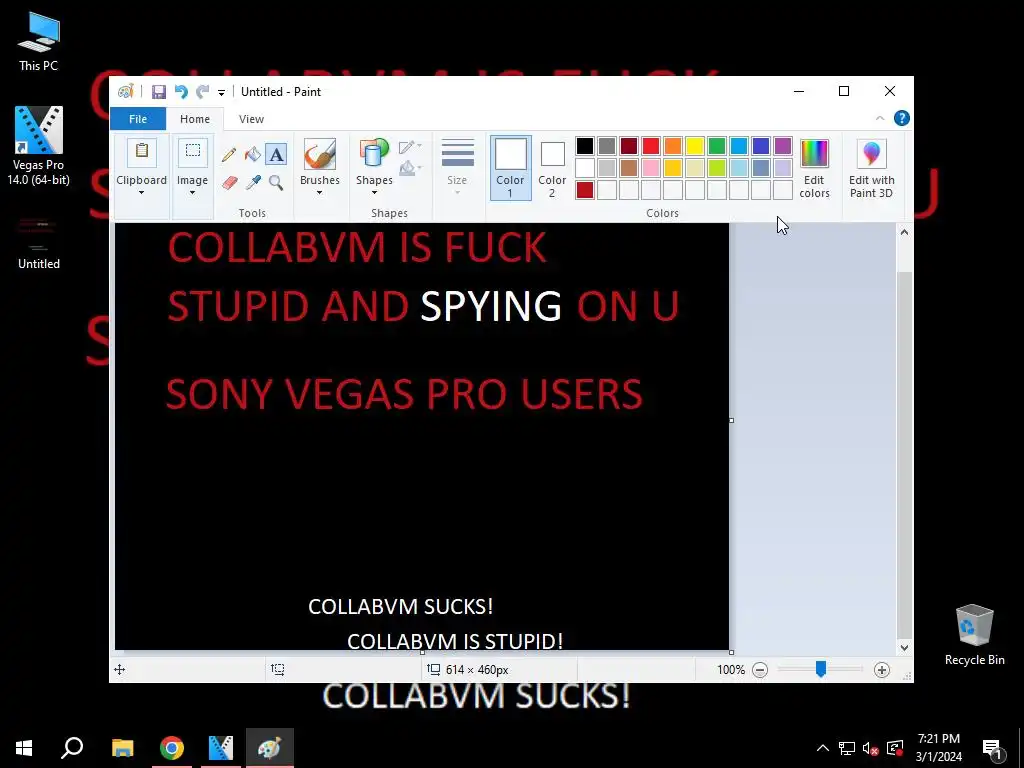Click the muted volume tray icon
This screenshot has height=768, width=1024.
[871, 748]
